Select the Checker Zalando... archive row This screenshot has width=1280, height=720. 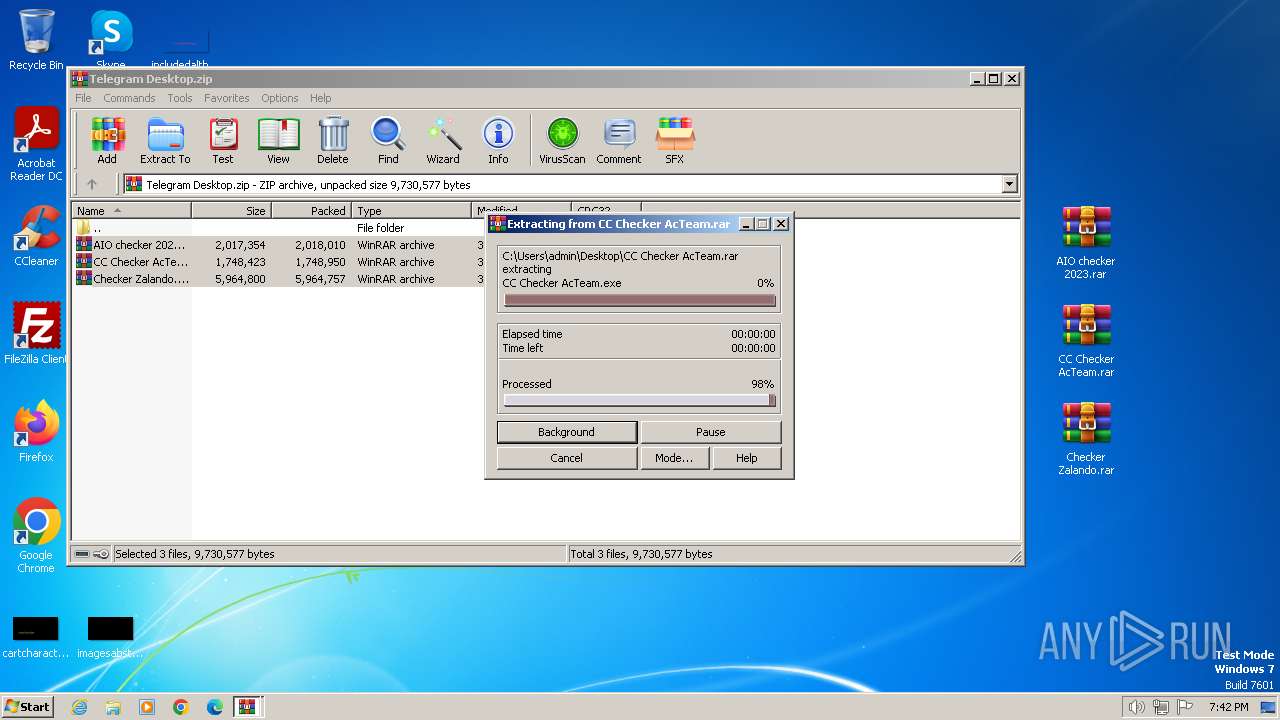tap(280, 279)
